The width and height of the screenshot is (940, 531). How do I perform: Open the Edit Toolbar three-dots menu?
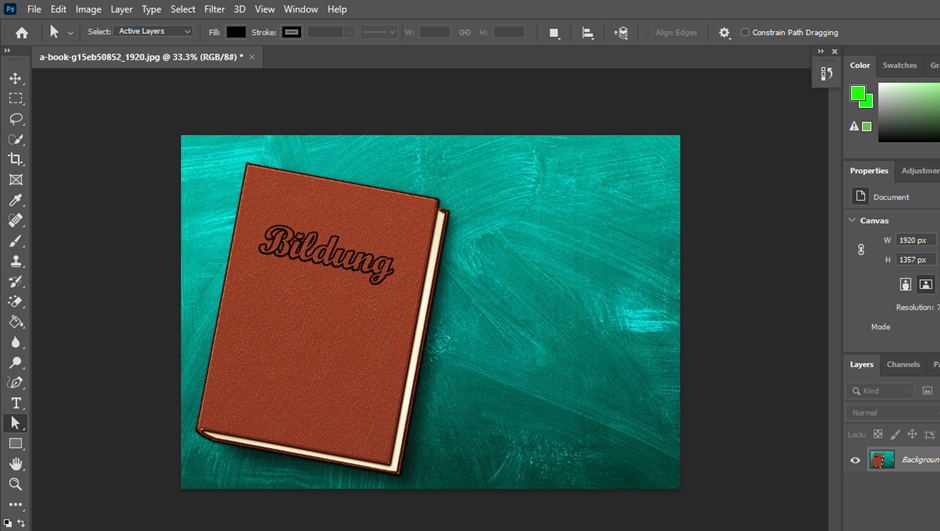(x=16, y=504)
